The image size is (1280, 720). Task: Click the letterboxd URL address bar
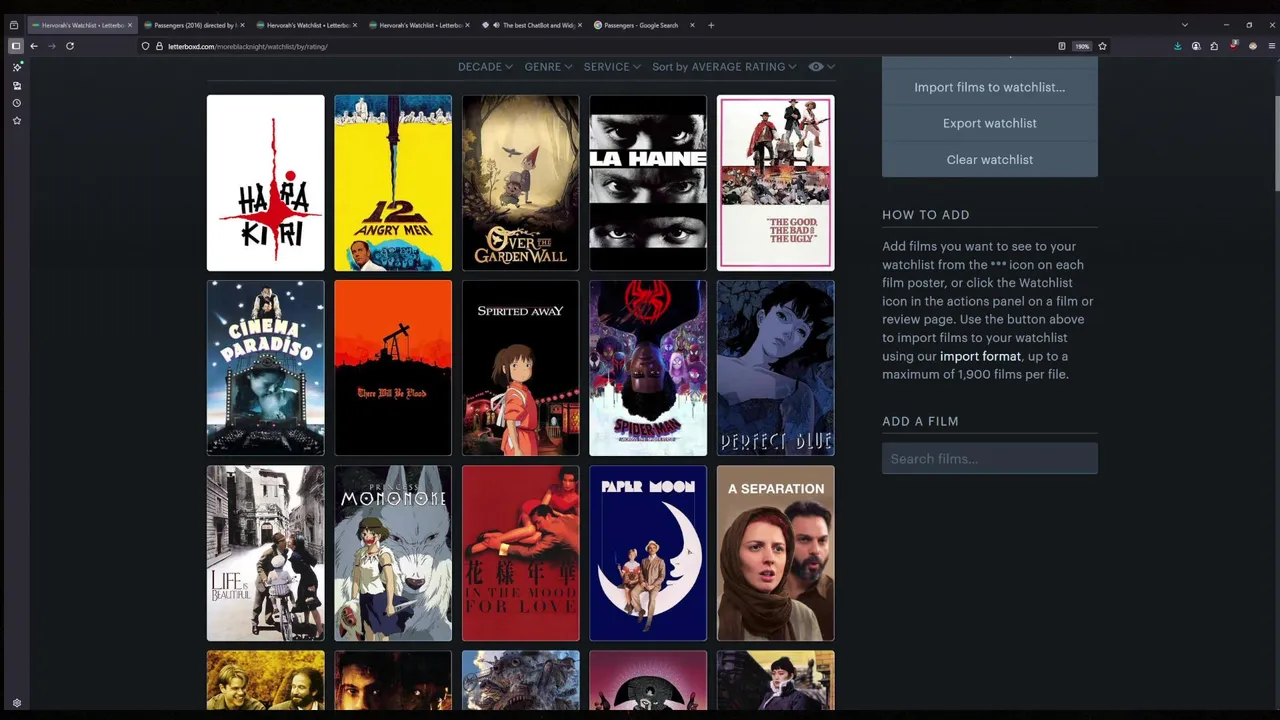click(x=600, y=46)
